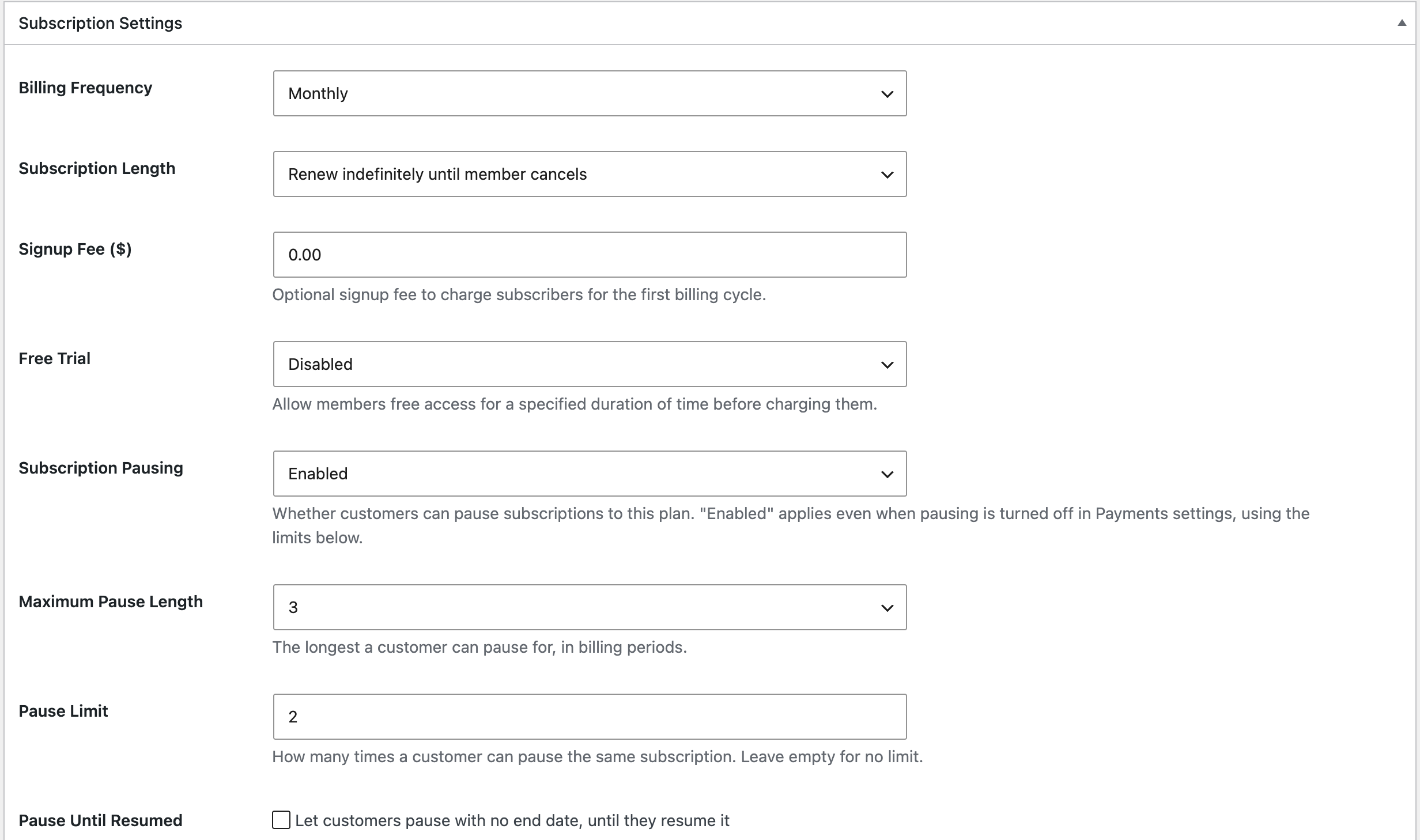Open the Free Trial dropdown

[x=590, y=364]
